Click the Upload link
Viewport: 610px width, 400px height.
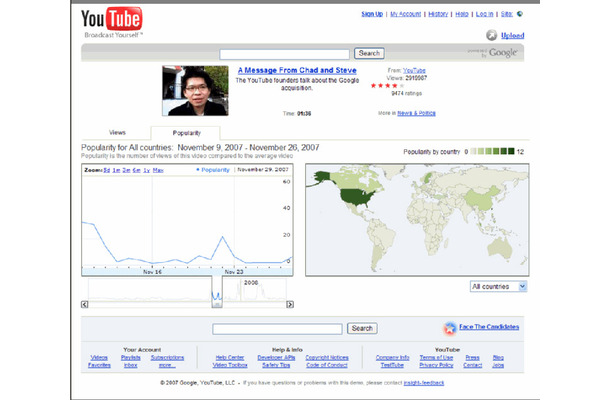[512, 35]
